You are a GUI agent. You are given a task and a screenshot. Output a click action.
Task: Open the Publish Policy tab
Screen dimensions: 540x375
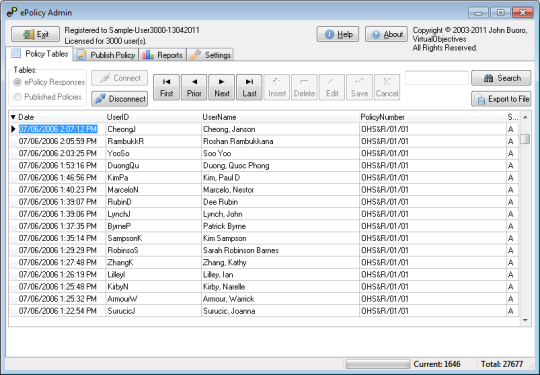(x=106, y=55)
